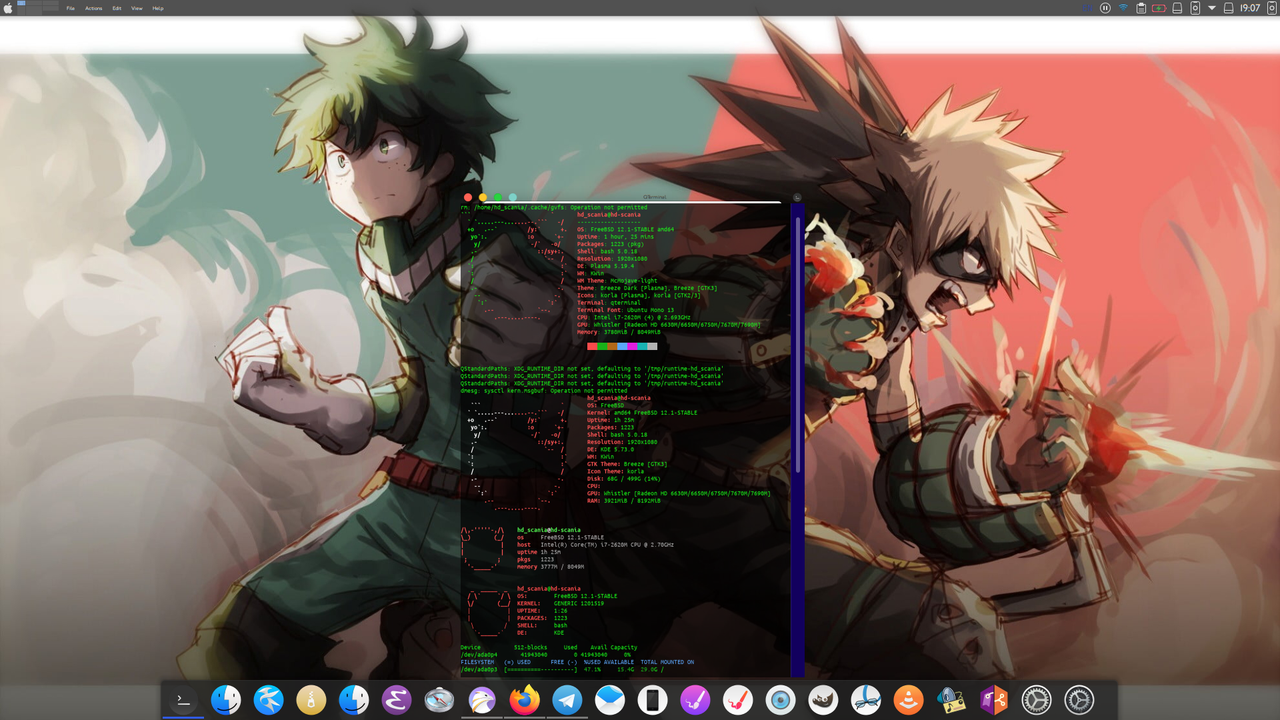Click the QTerminal vertical scrollbar handle

point(798,345)
